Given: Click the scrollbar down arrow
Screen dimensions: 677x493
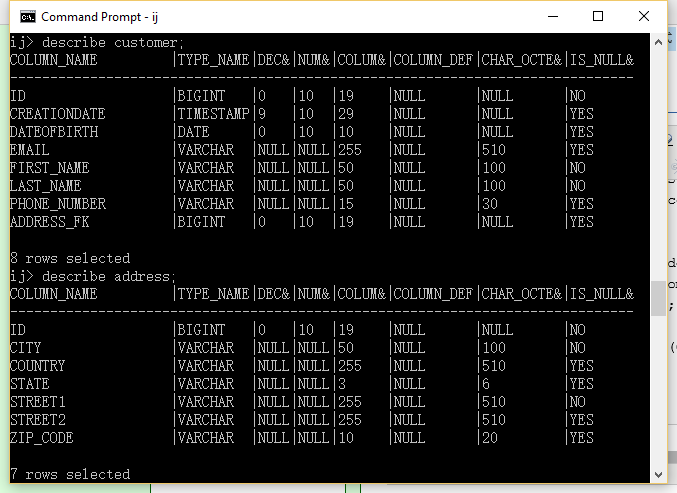Looking at the screenshot, I should tap(658, 475).
